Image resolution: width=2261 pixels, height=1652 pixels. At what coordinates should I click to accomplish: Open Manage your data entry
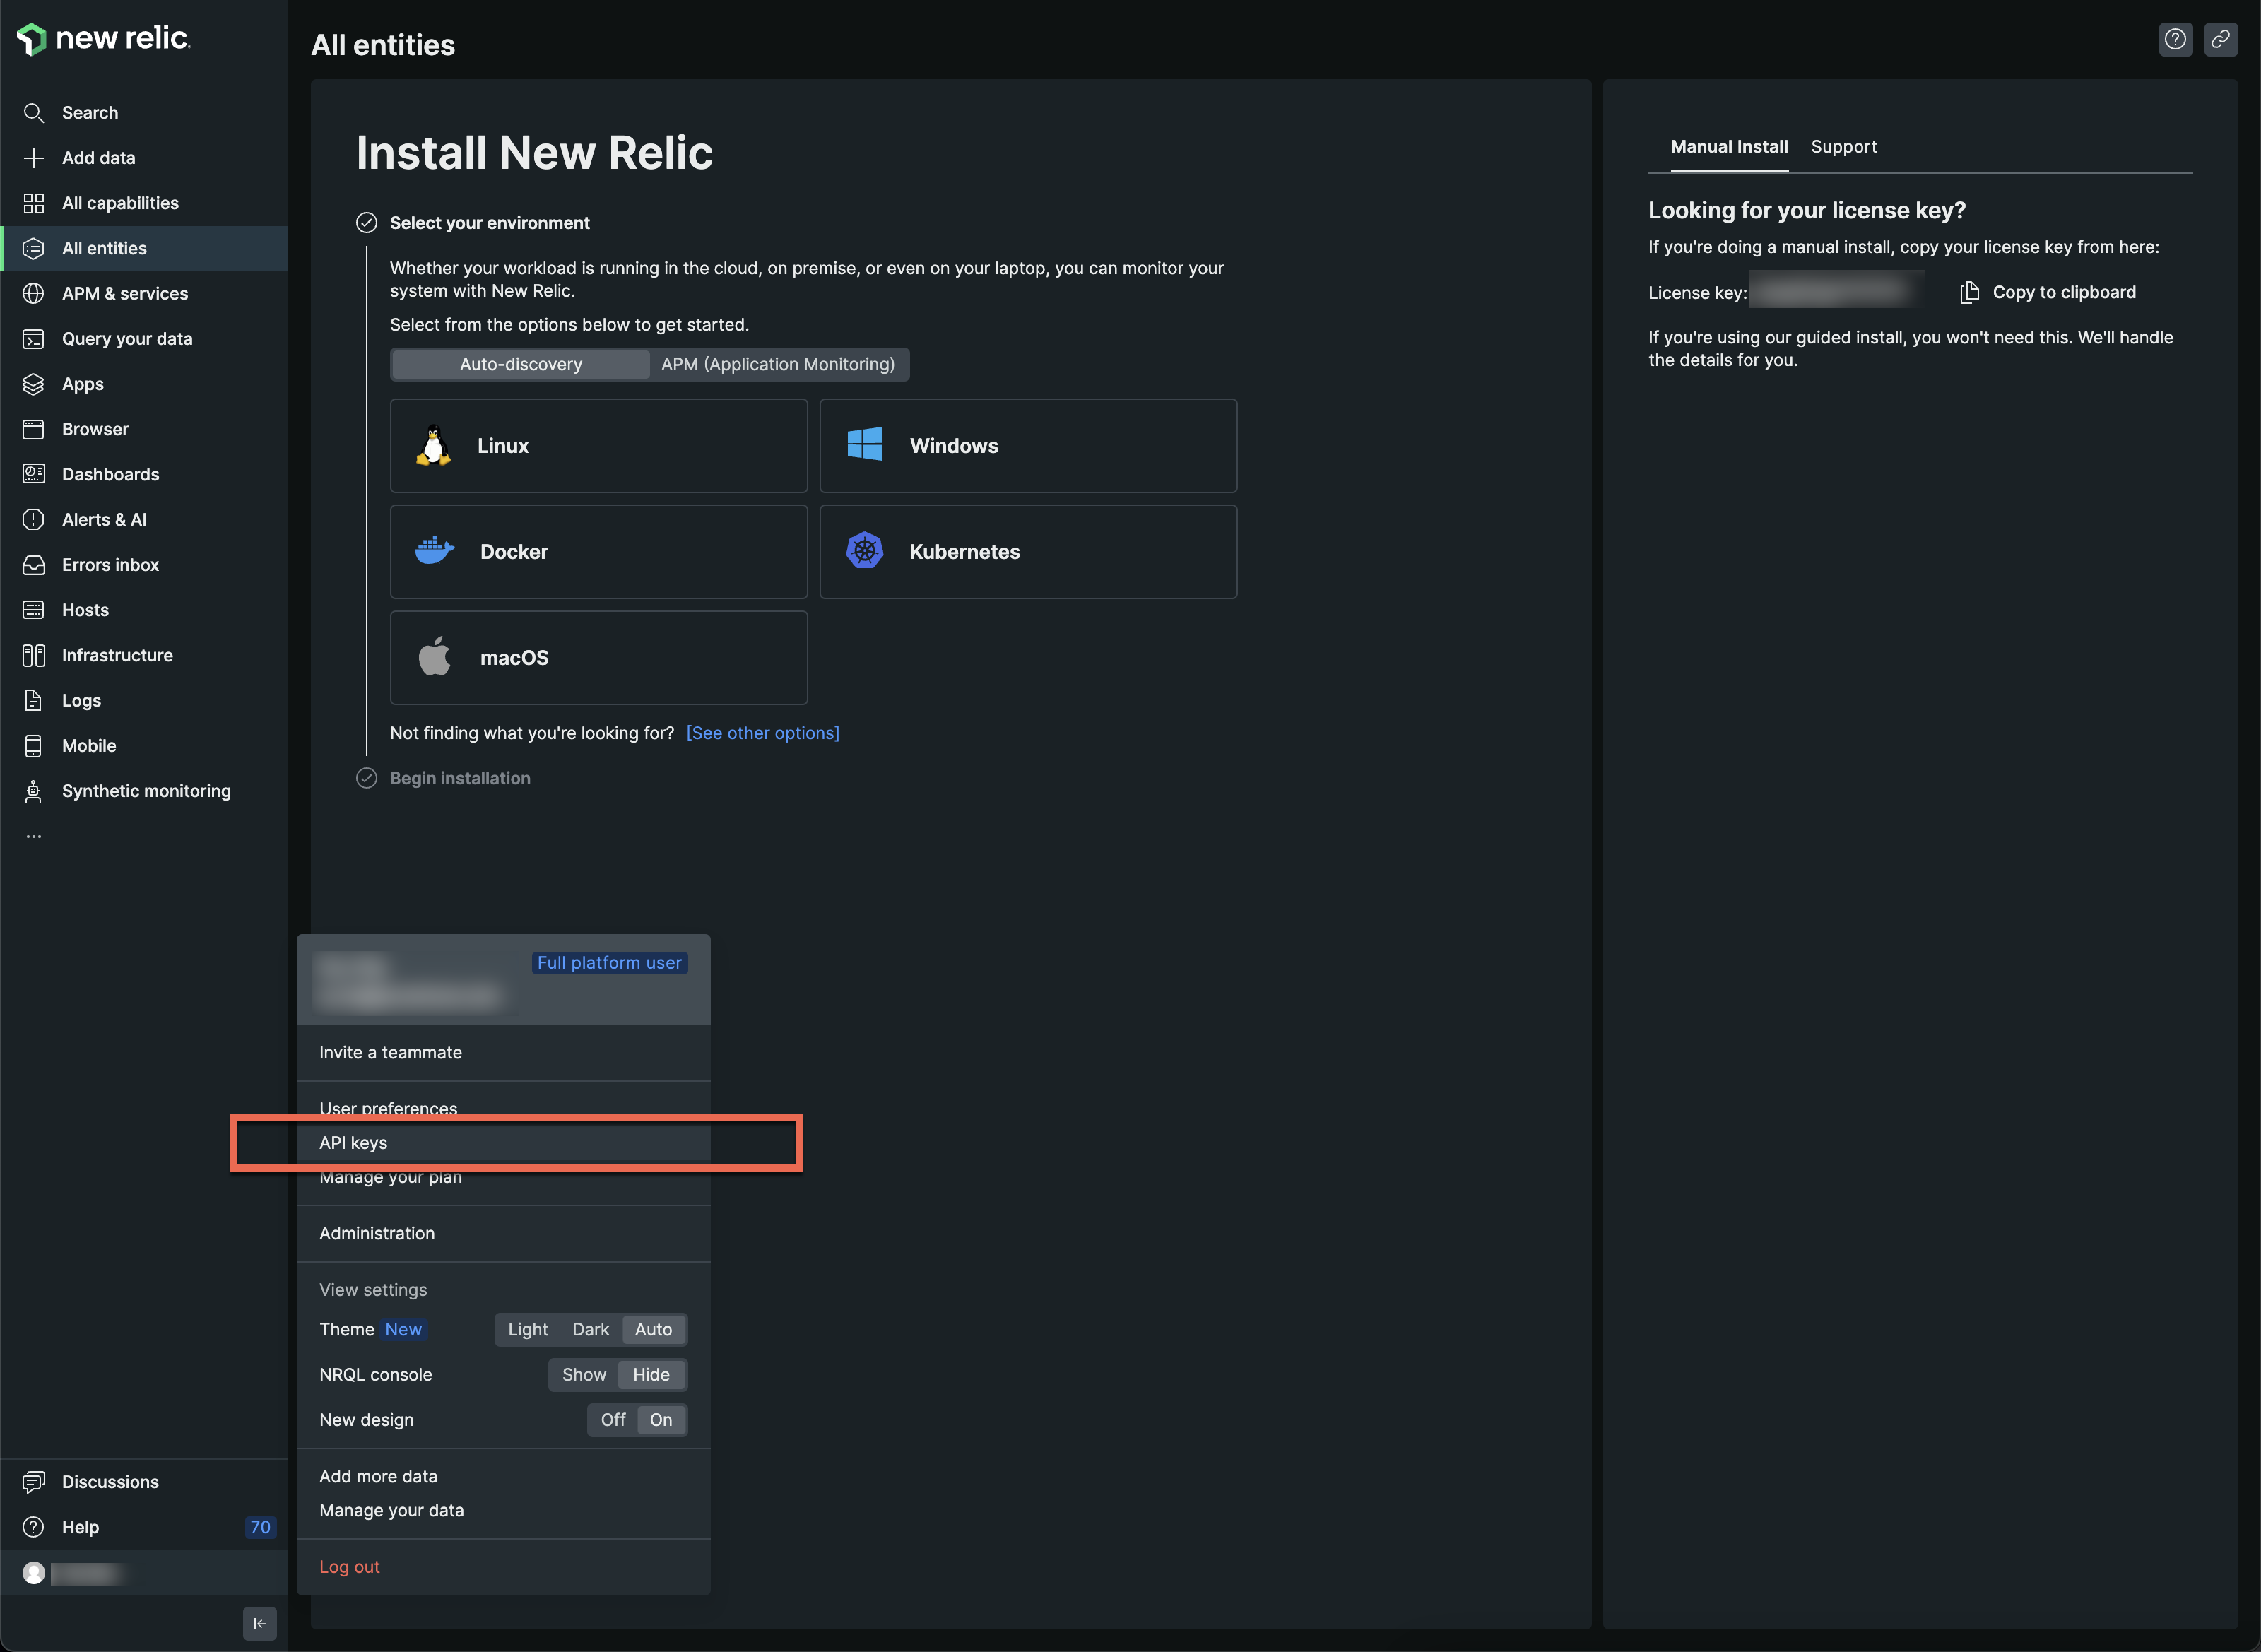point(503,1511)
